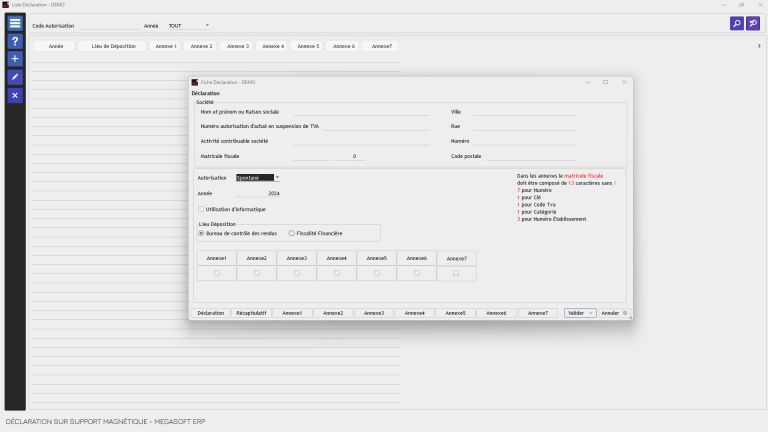This screenshot has width=768, height=432.
Task: Switch to the Annexe2 bottom tab
Action: point(333,313)
